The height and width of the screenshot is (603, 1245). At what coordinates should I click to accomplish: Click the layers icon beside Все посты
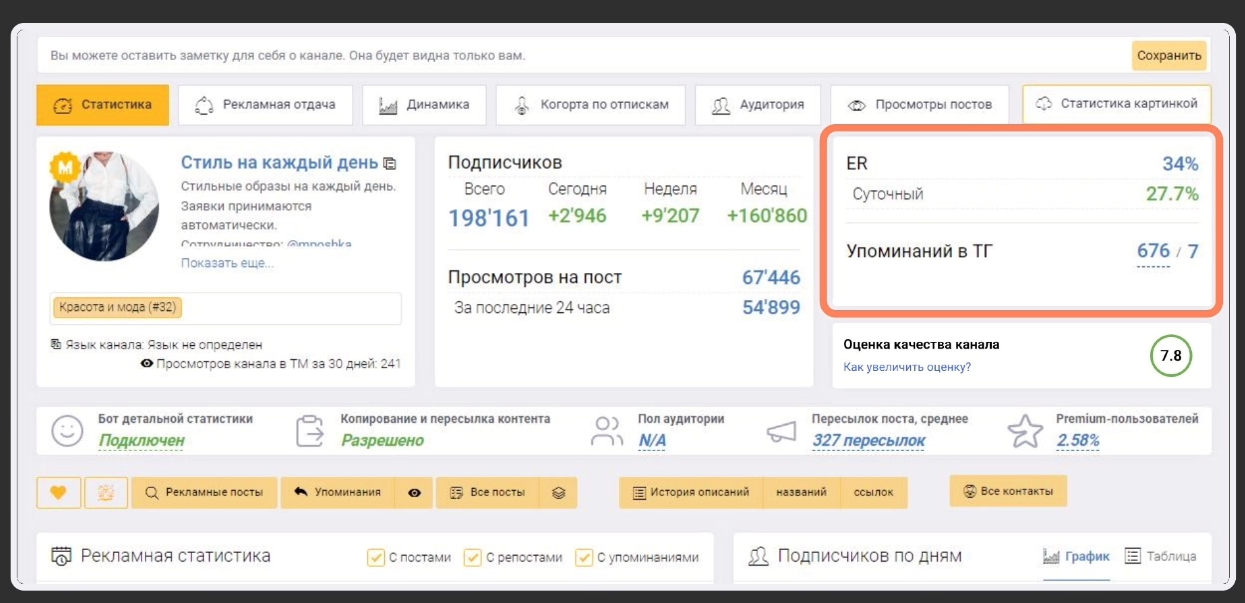tap(559, 493)
